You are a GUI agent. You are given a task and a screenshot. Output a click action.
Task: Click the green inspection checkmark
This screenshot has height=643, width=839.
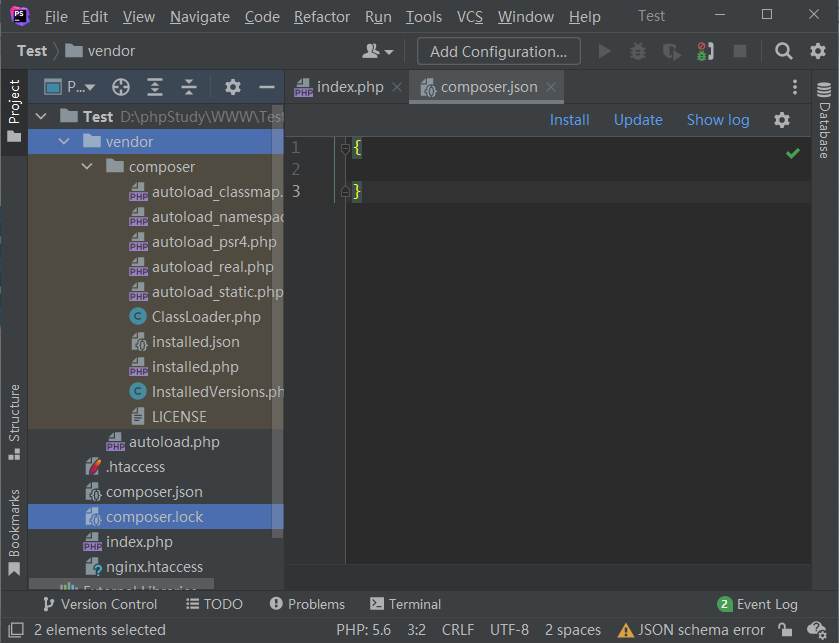click(793, 154)
